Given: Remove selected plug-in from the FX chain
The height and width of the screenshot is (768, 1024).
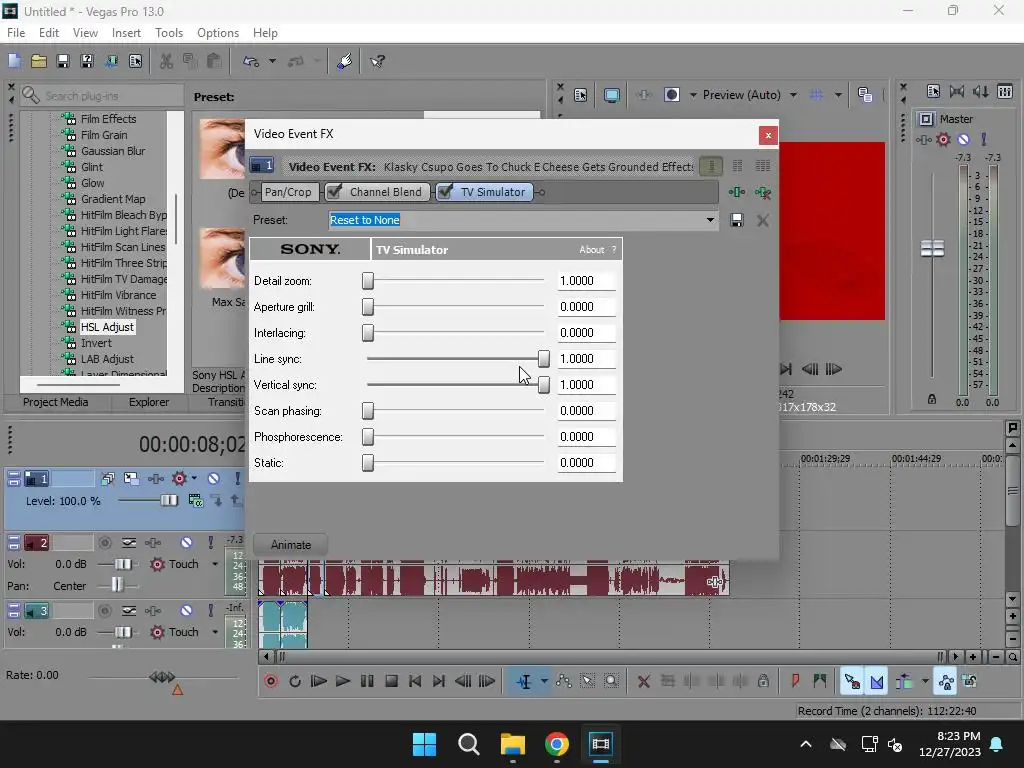Looking at the screenshot, I should coord(763,192).
